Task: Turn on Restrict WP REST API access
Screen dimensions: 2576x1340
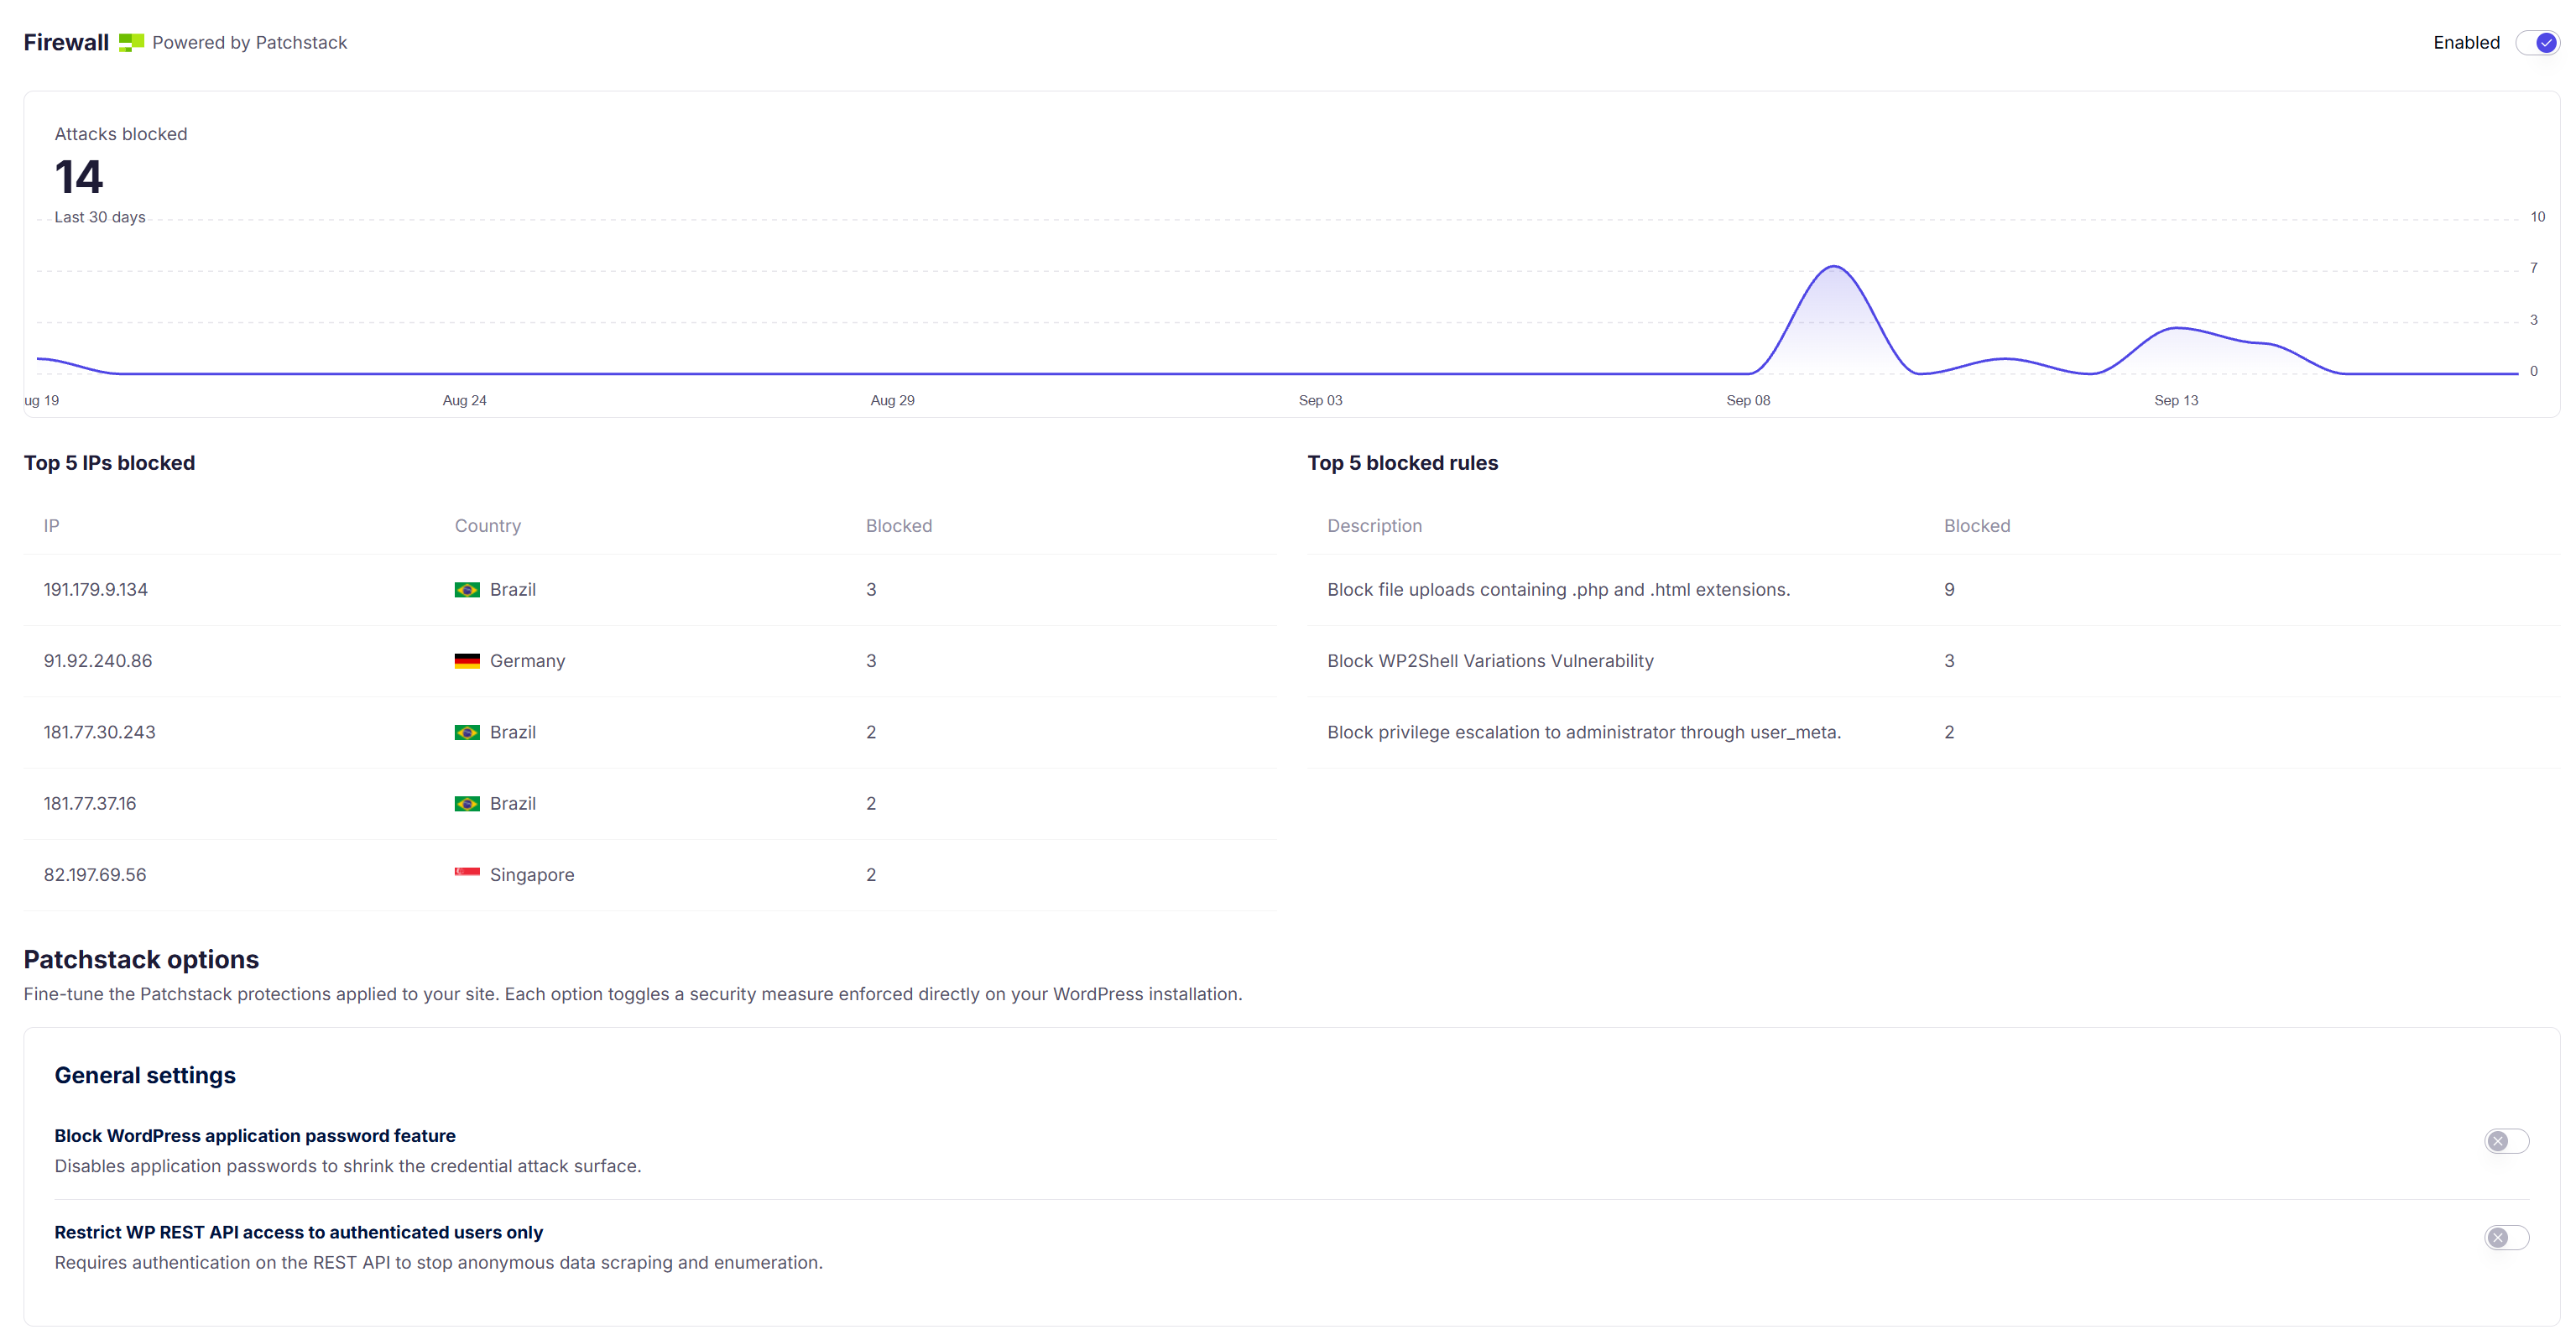Action: 2507,1238
